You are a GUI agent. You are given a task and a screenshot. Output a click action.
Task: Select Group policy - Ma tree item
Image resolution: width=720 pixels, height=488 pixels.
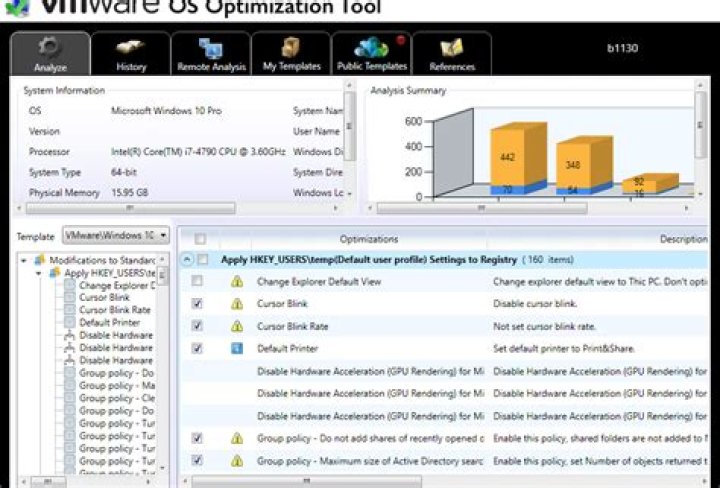click(x=117, y=386)
